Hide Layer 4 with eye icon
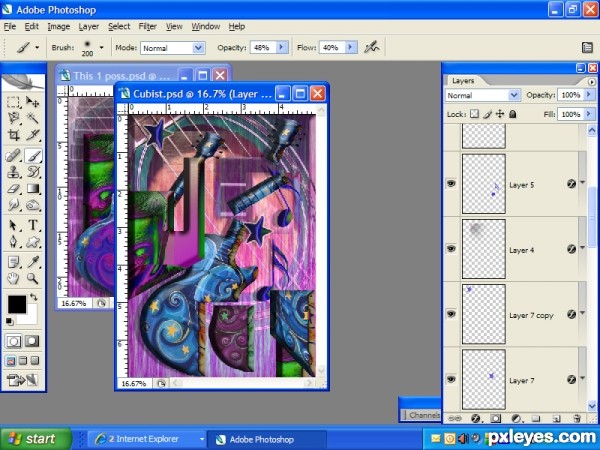Viewport: 600px width, 450px height. [452, 249]
